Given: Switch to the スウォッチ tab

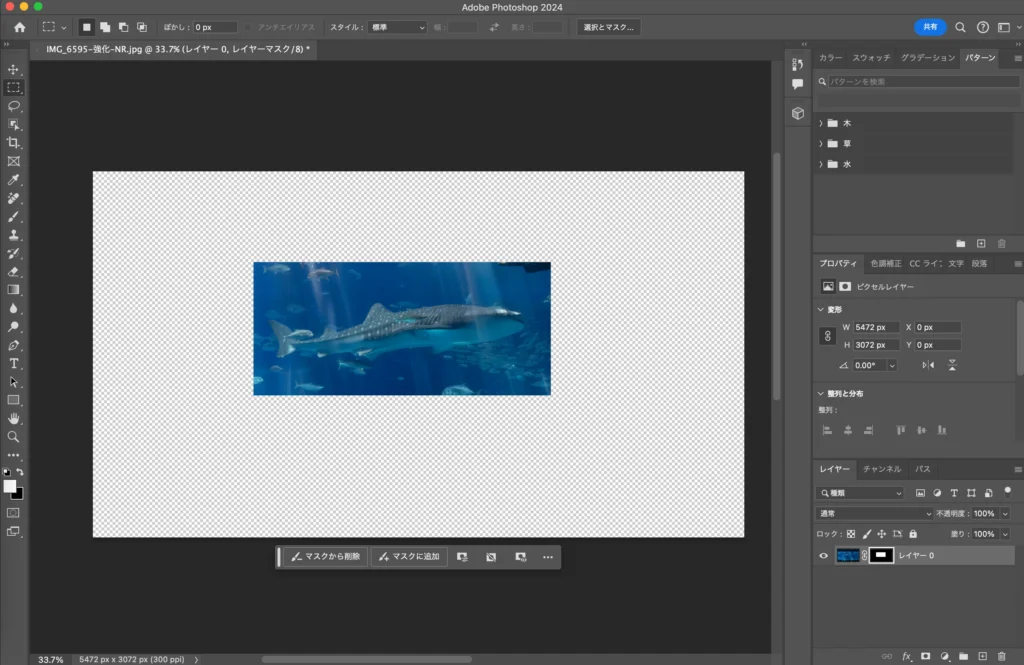Looking at the screenshot, I should click(870, 58).
